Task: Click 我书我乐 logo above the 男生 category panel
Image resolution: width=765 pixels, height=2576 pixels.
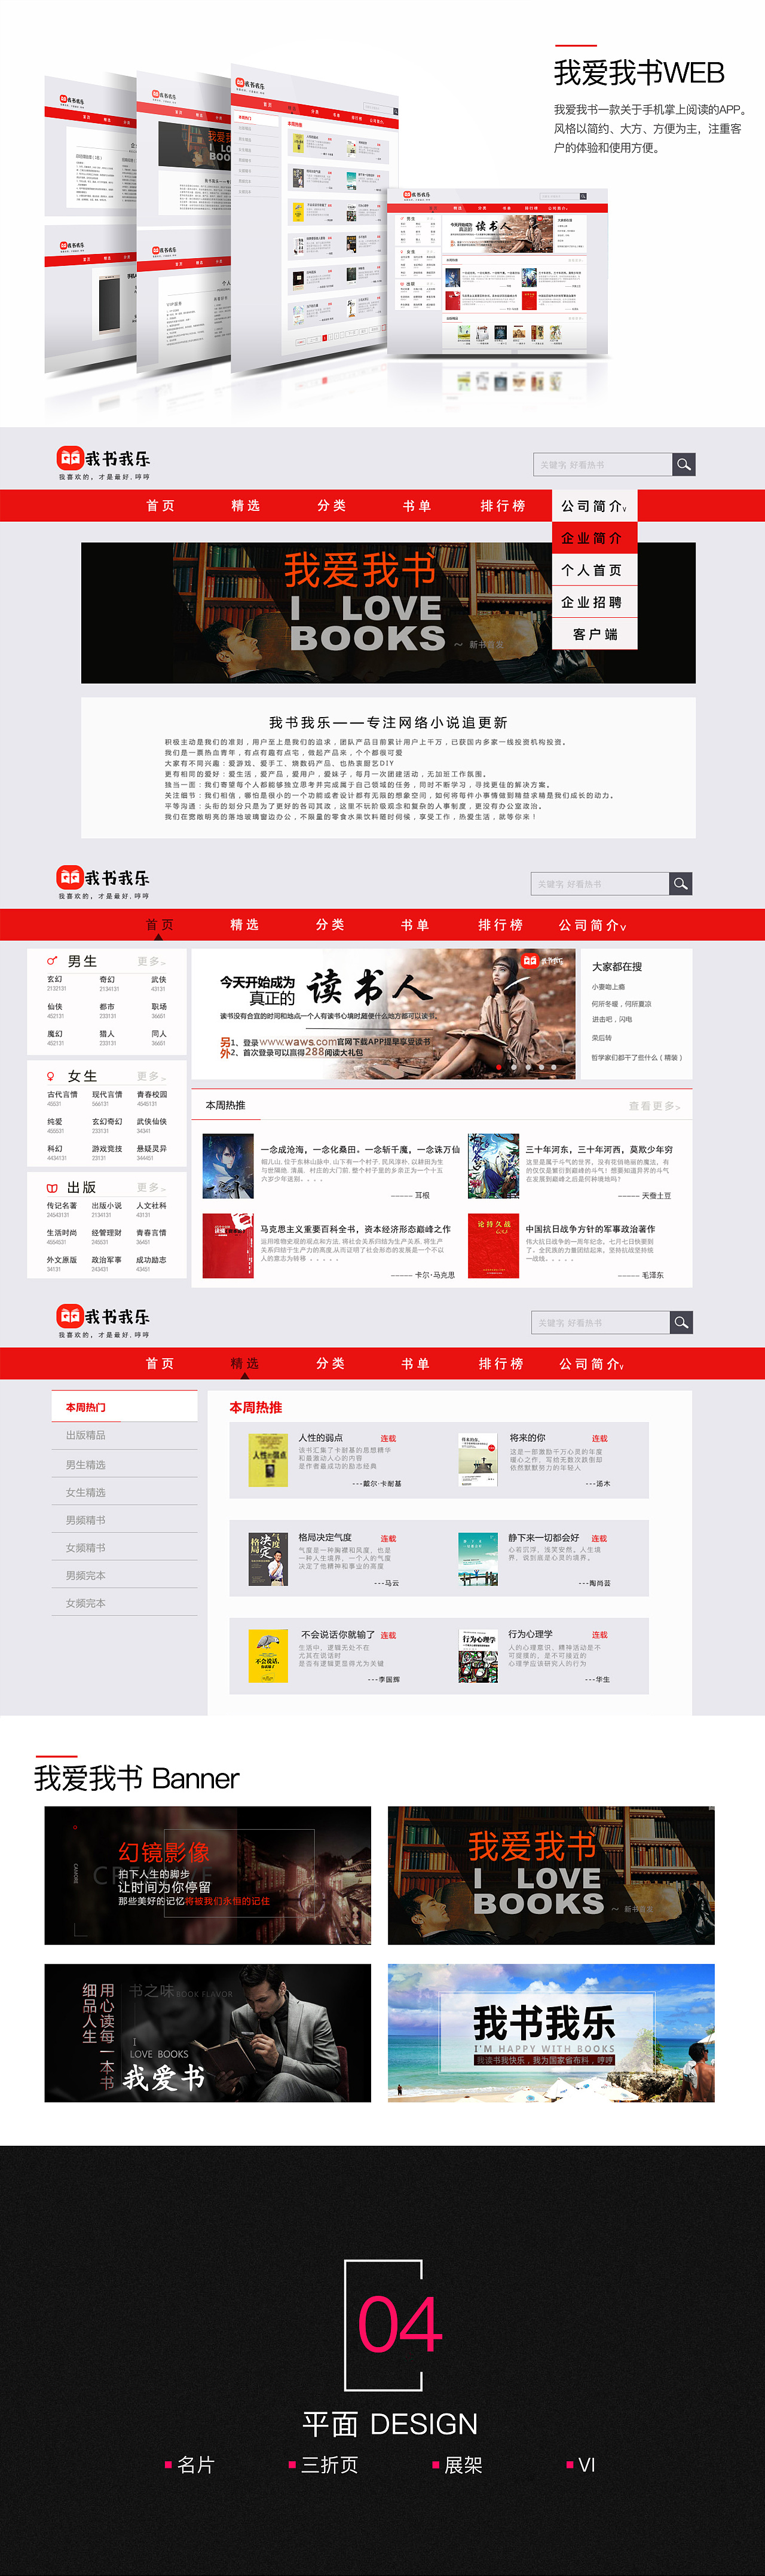Action: point(103,882)
